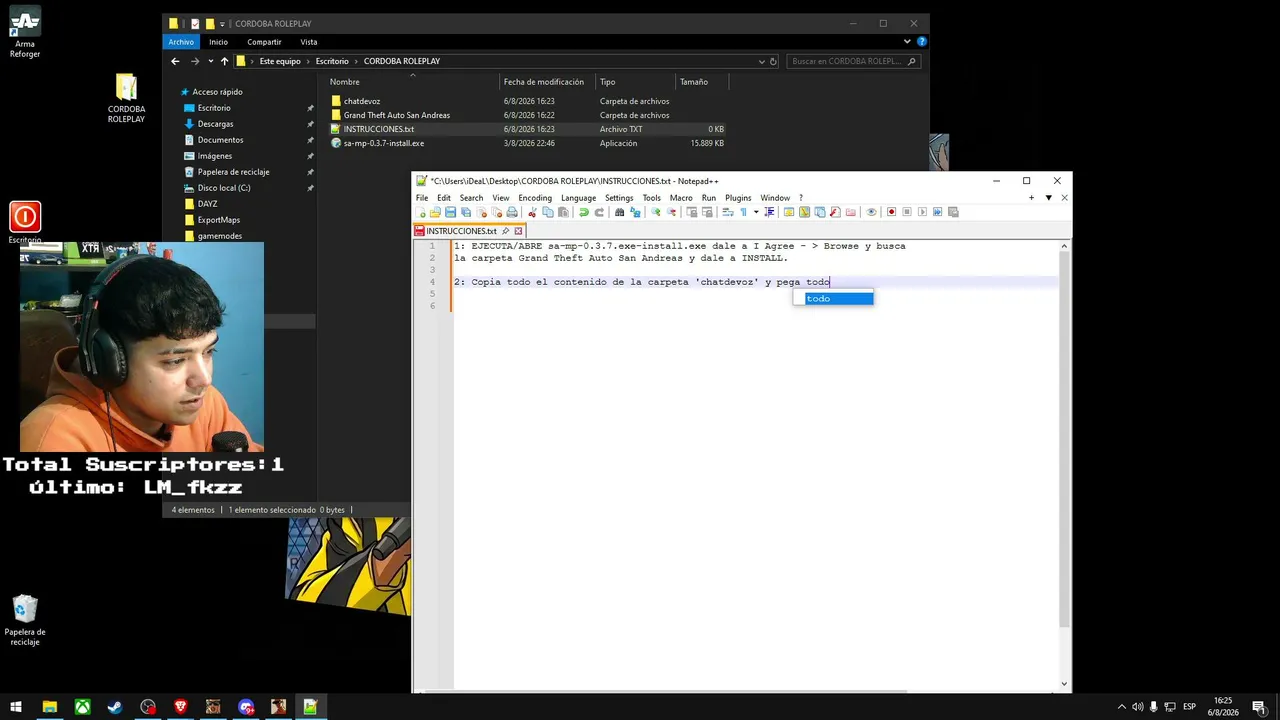Screen dimensions: 1280x720
Task: Open the Explorer address bar history dropdown
Action: [762, 61]
